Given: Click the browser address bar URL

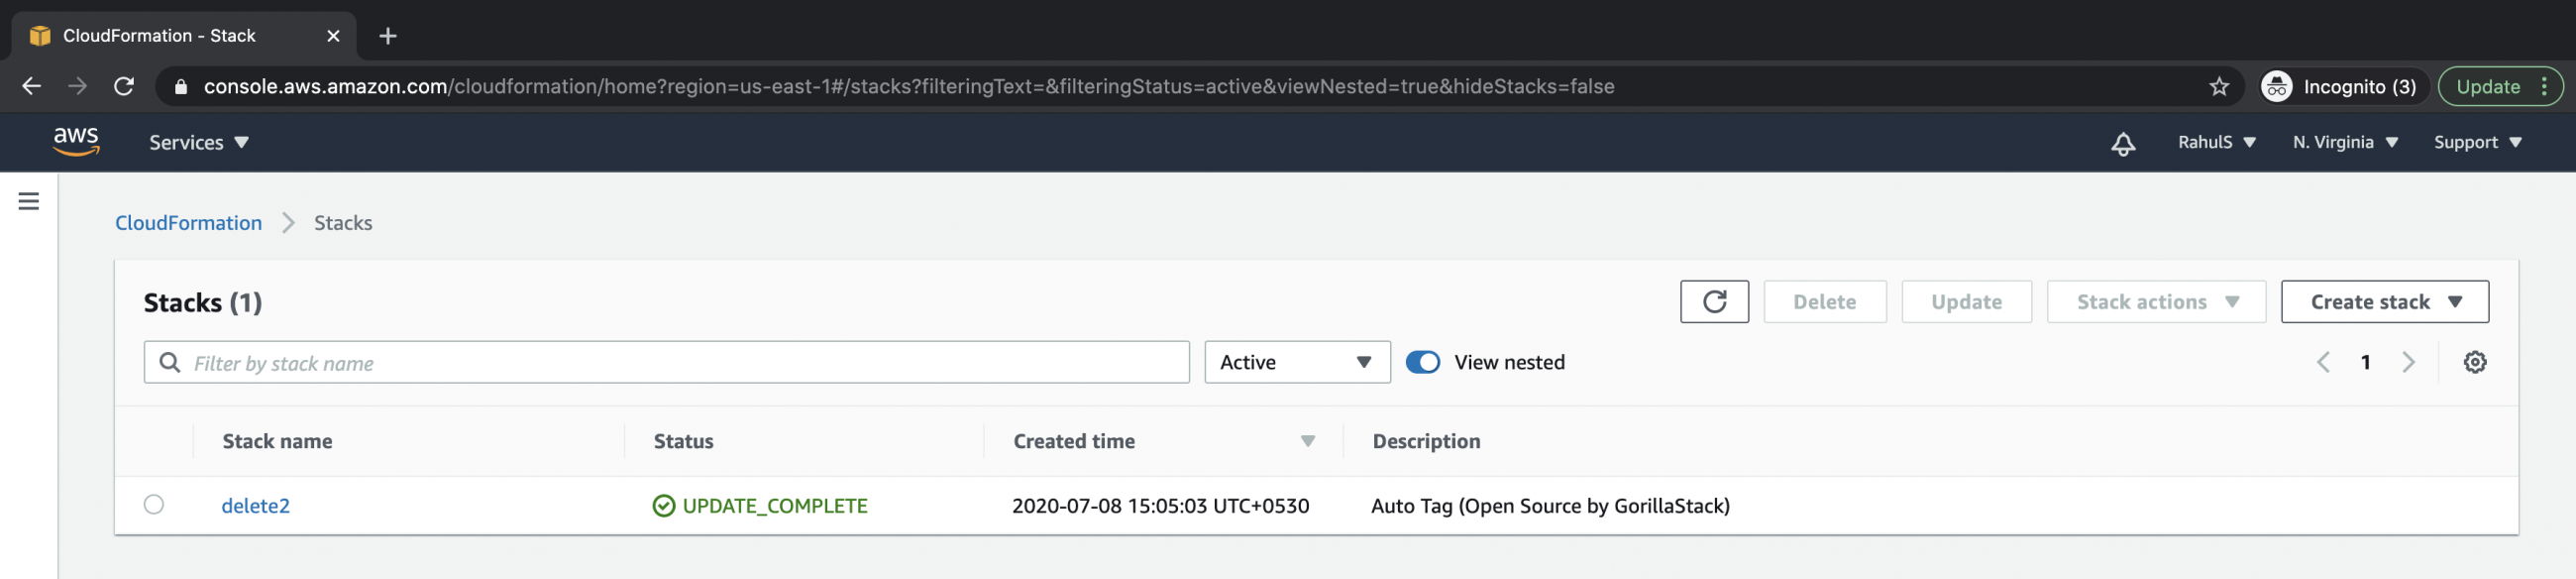Looking at the screenshot, I should 908,87.
